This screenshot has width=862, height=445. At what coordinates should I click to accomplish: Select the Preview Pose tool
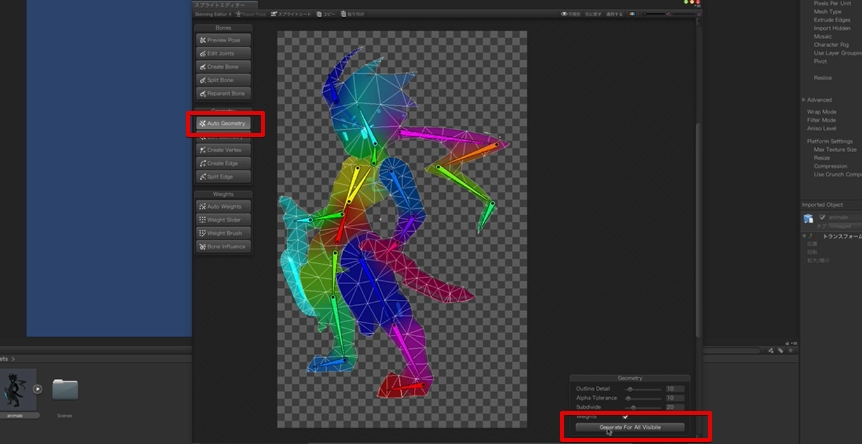[x=223, y=40]
